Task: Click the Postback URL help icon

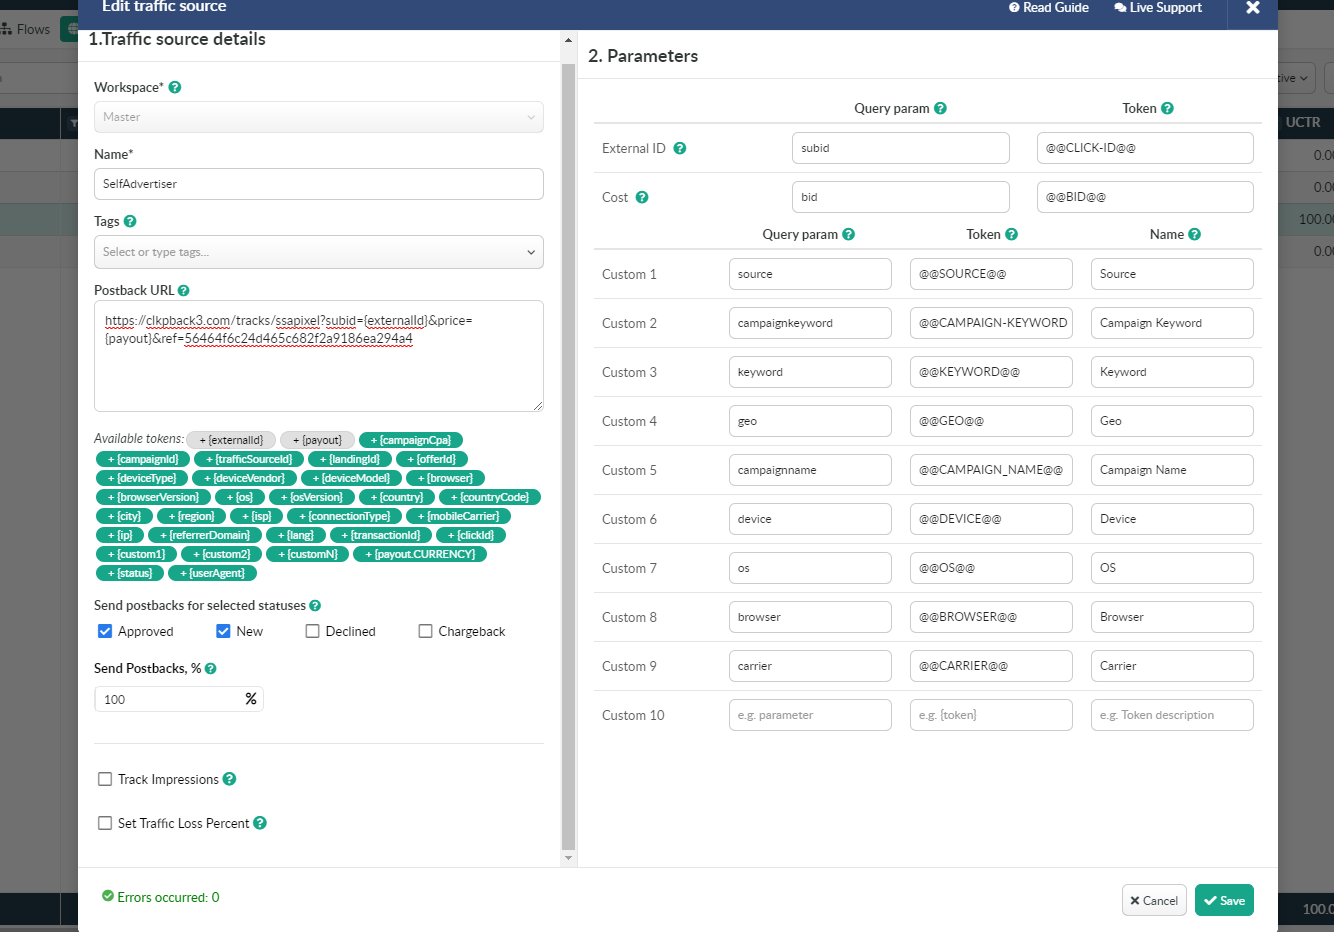Action: pyautogui.click(x=184, y=290)
